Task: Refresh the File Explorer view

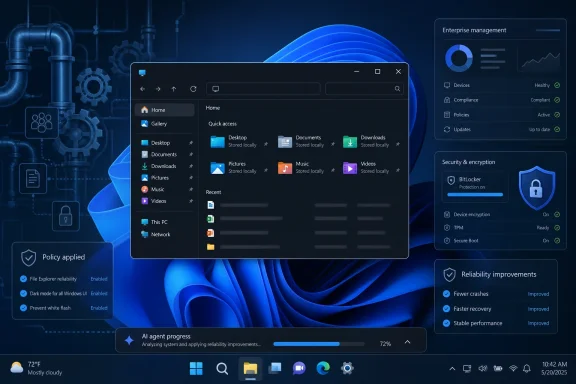Action: point(193,89)
